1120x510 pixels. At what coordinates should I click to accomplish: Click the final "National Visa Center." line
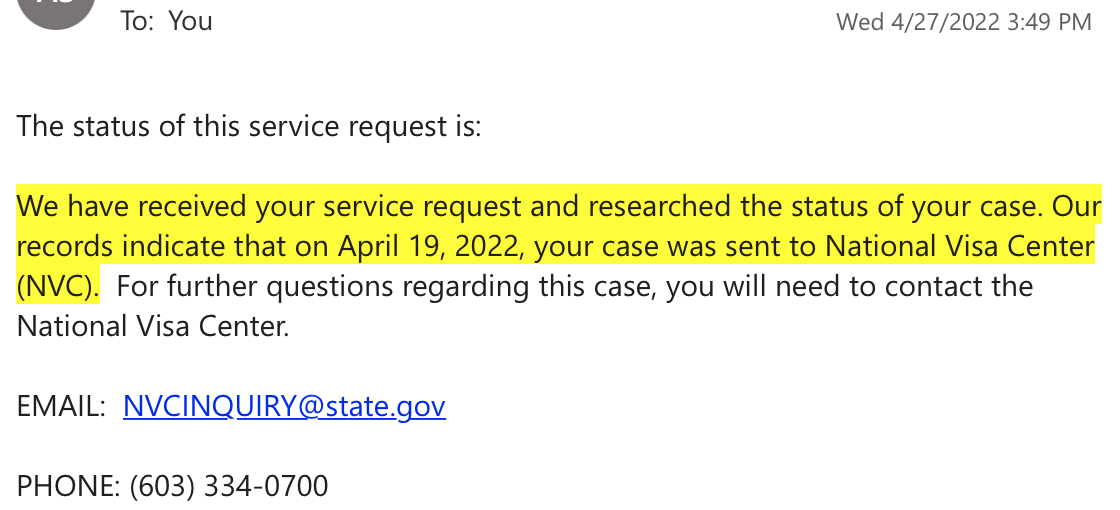coord(153,326)
